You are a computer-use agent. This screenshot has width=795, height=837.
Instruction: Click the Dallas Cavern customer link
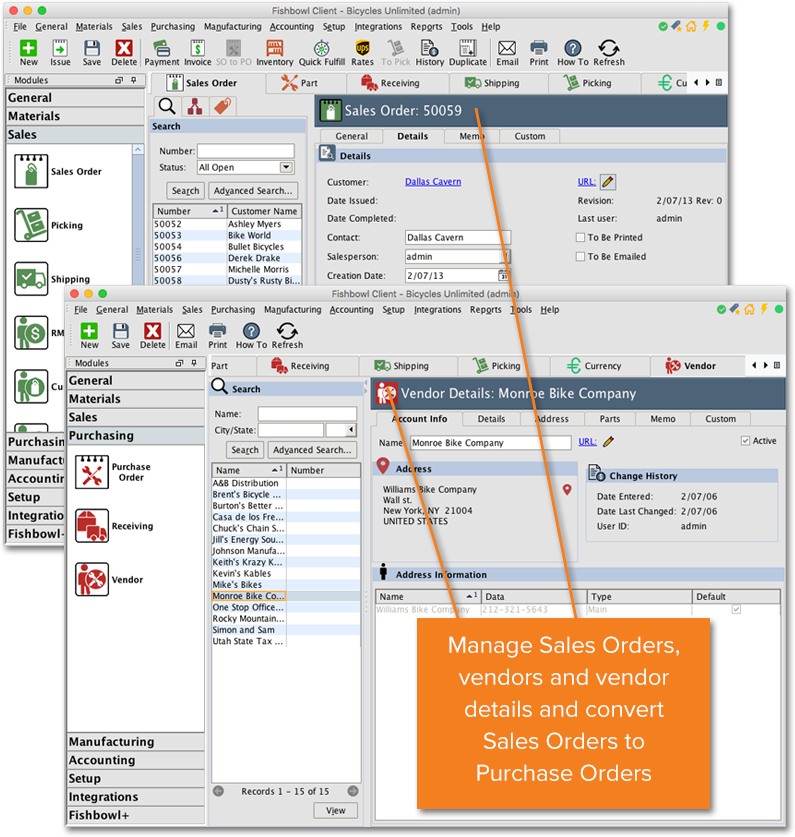click(433, 182)
